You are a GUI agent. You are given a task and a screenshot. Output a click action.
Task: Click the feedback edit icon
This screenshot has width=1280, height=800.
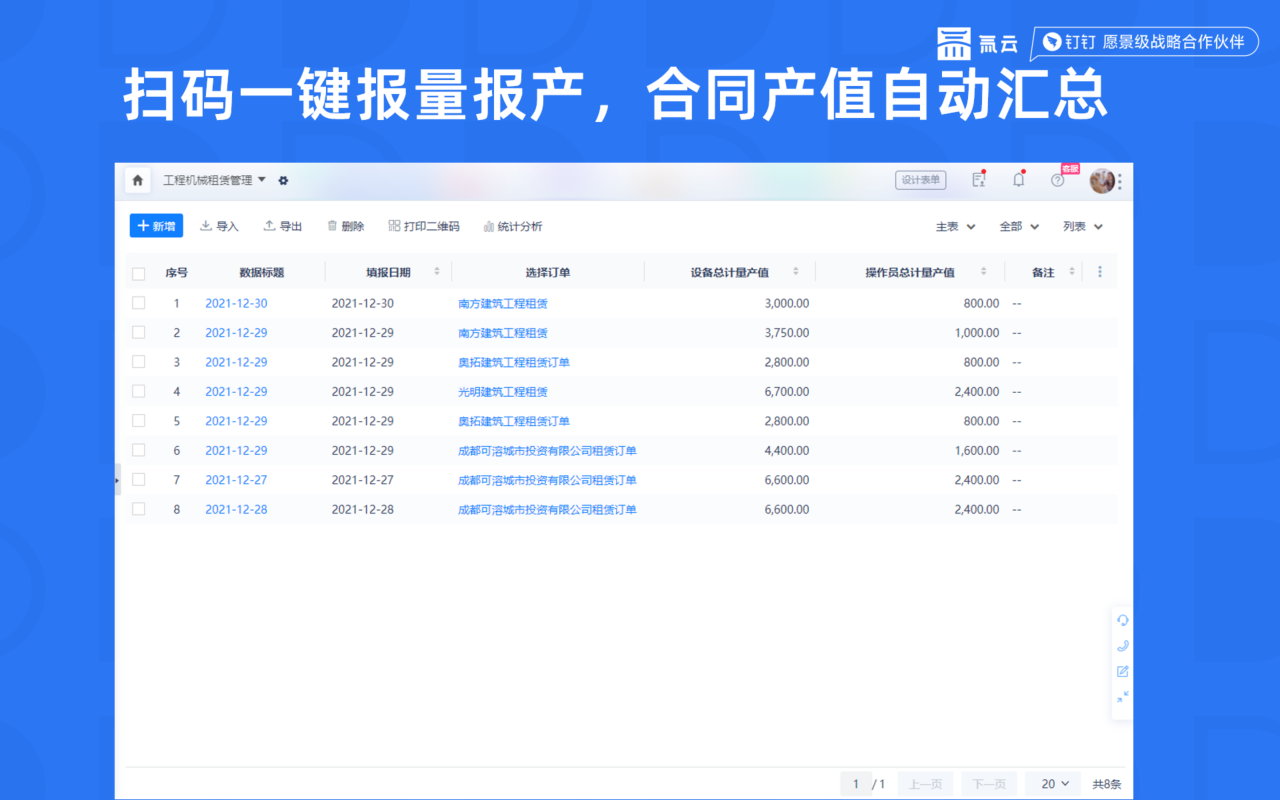click(1123, 671)
